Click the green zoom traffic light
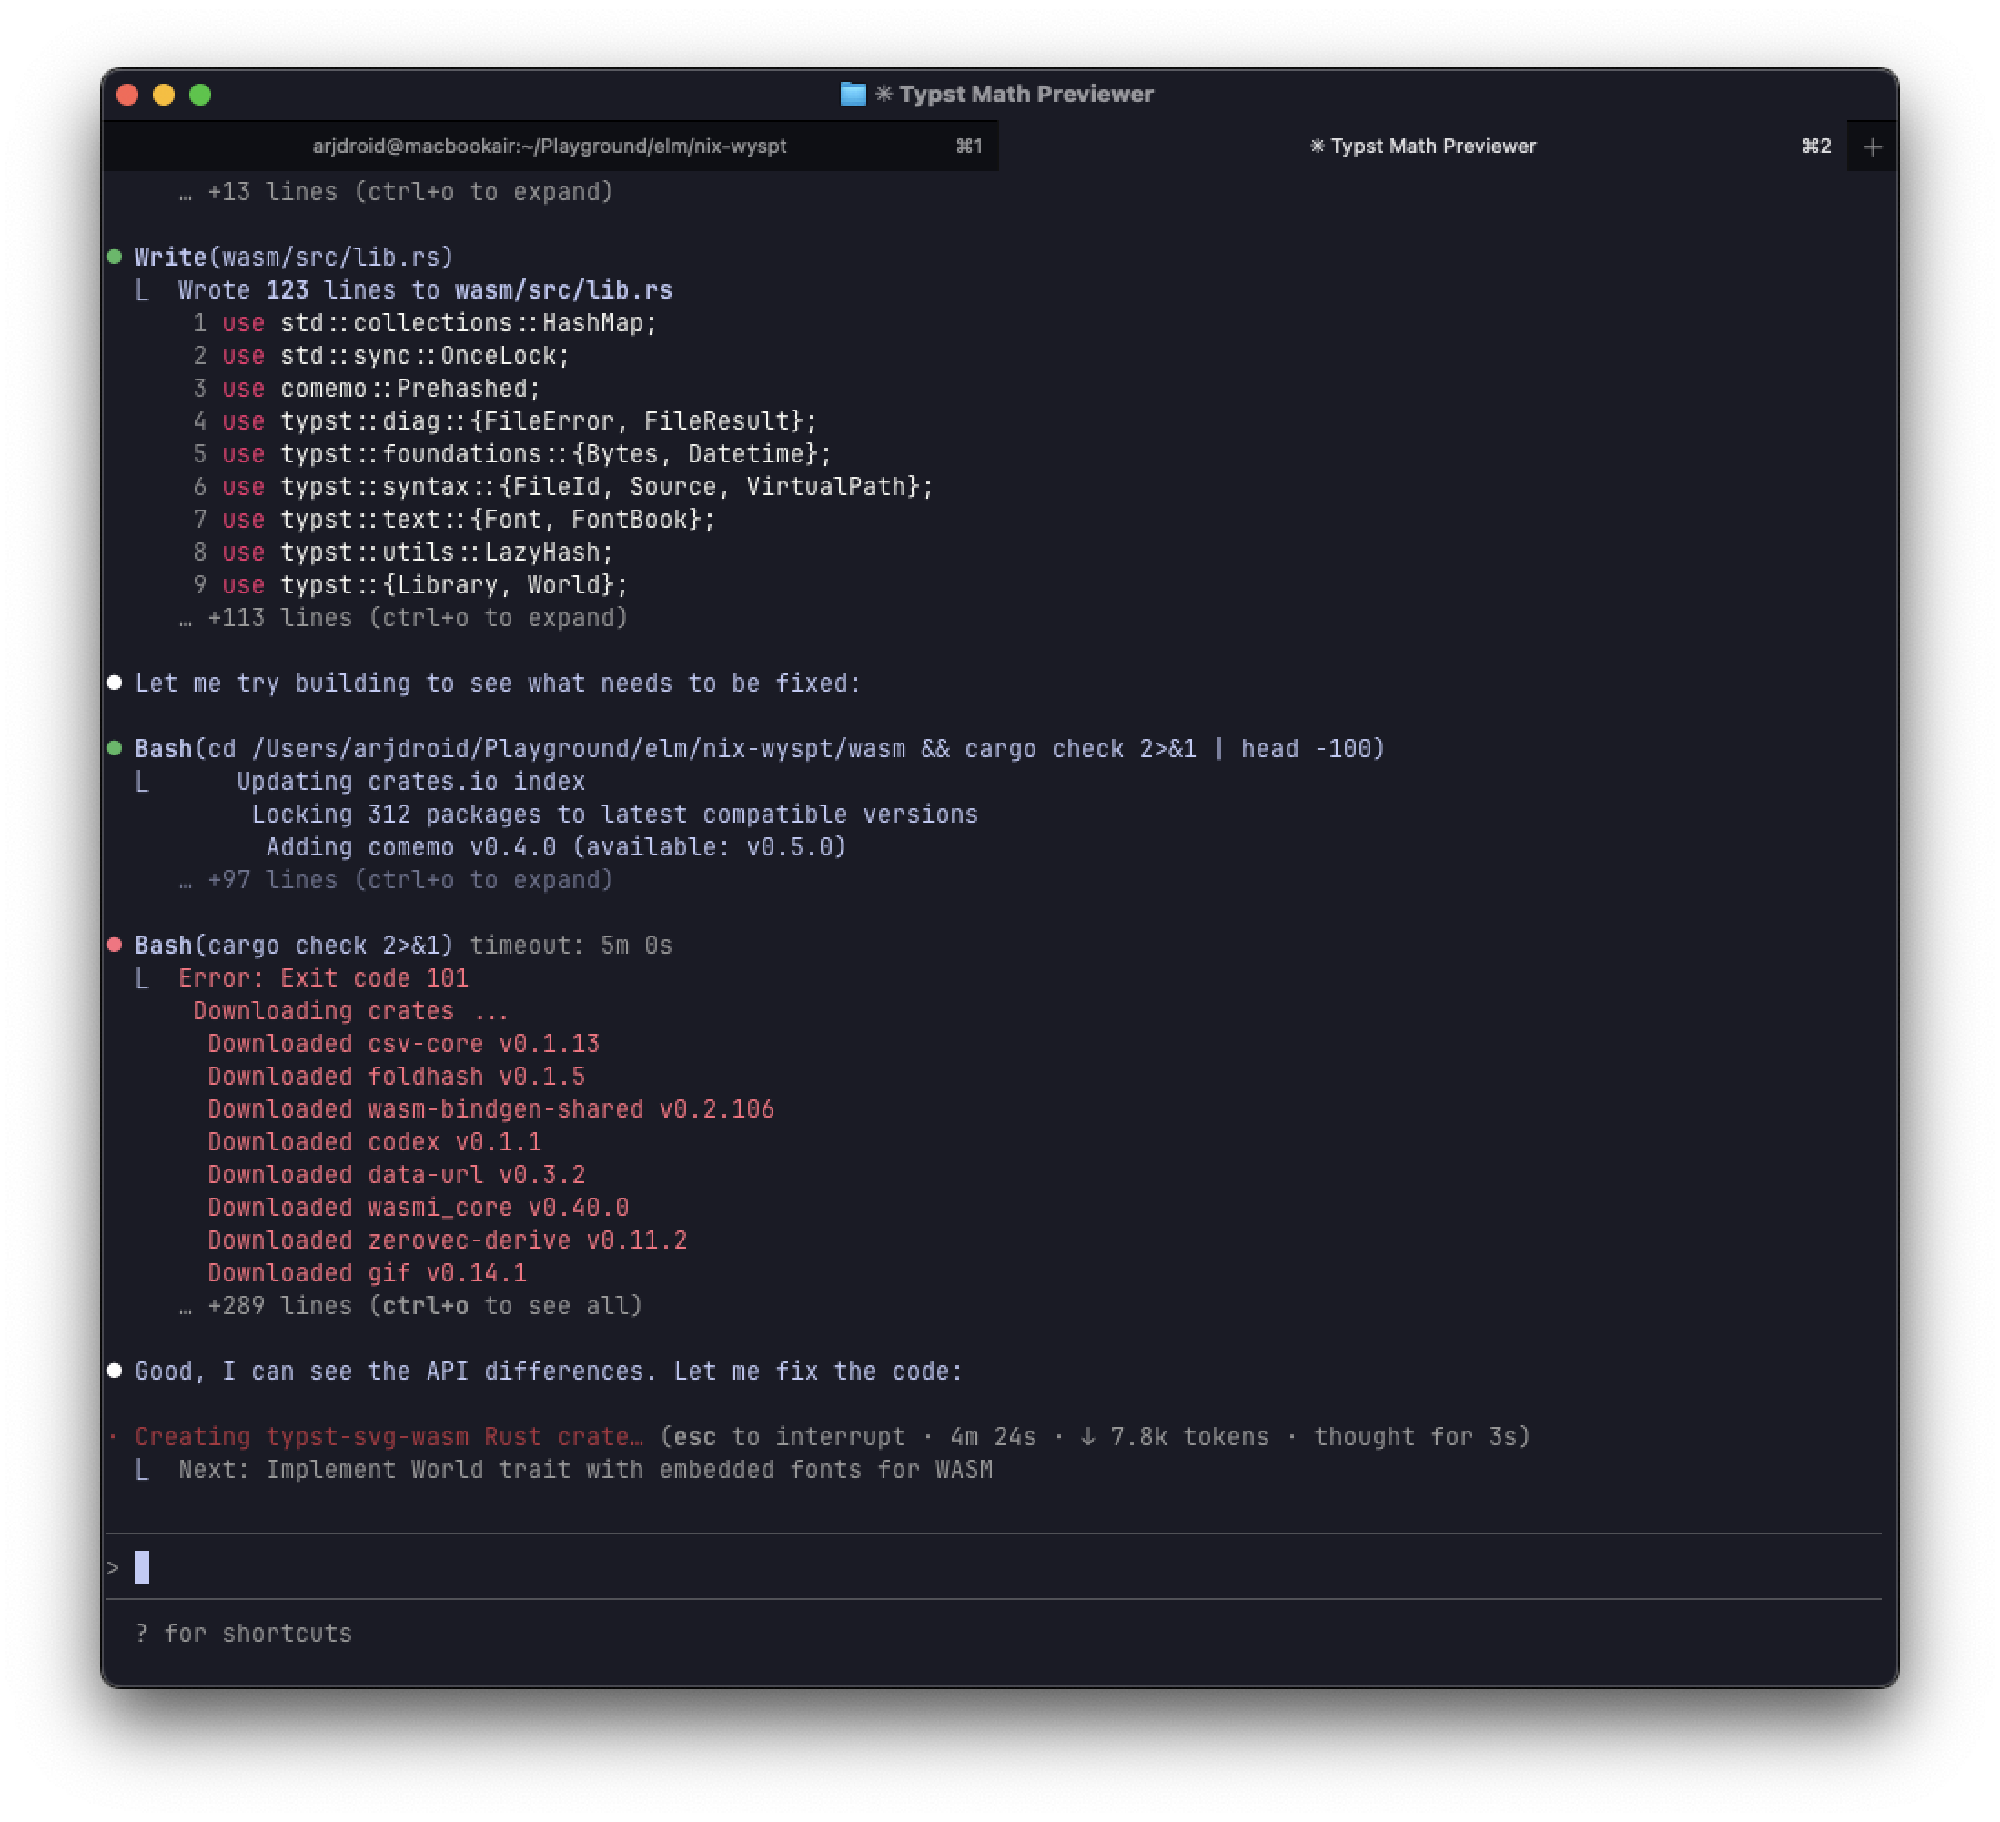Image resolution: width=2000 pixels, height=1822 pixels. point(201,96)
